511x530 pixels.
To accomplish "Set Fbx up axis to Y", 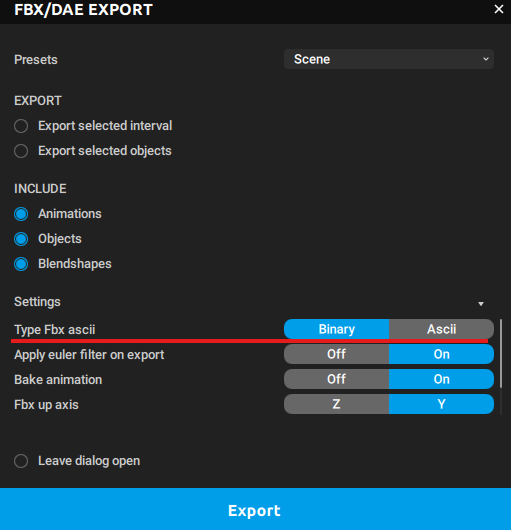I will coord(441,404).
